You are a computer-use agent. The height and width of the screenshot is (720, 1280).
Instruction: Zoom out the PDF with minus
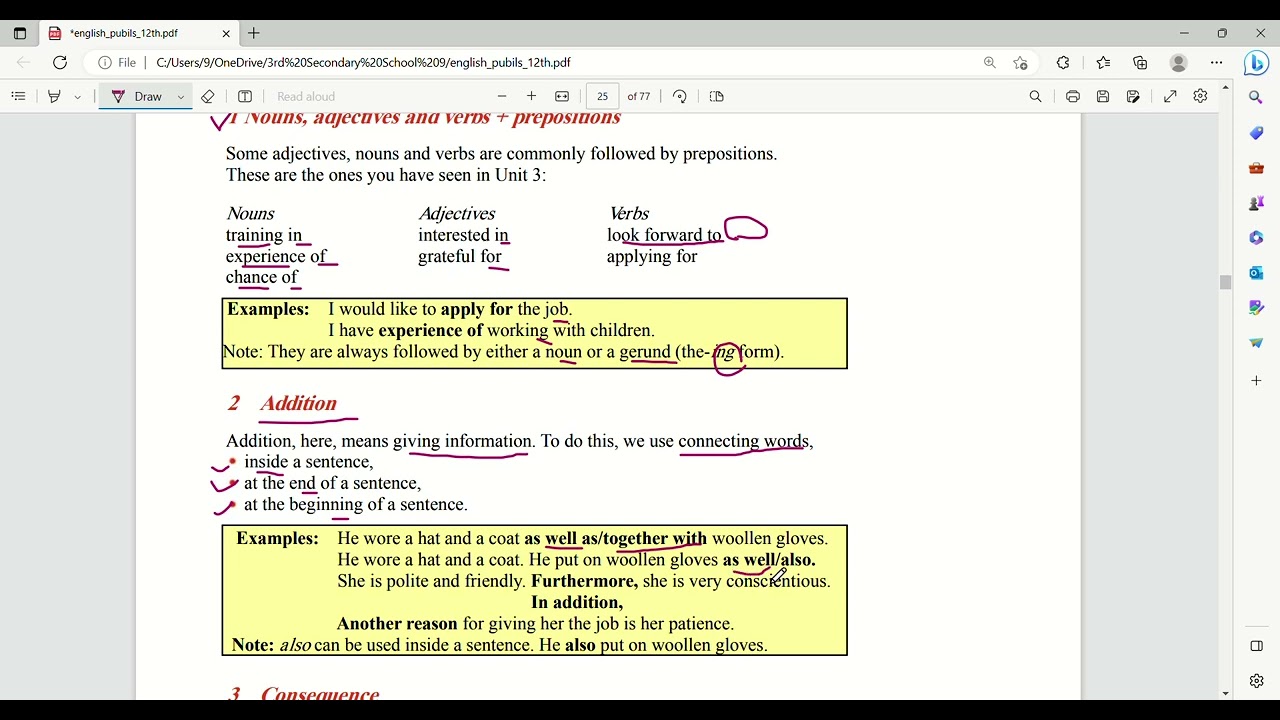[x=502, y=96]
